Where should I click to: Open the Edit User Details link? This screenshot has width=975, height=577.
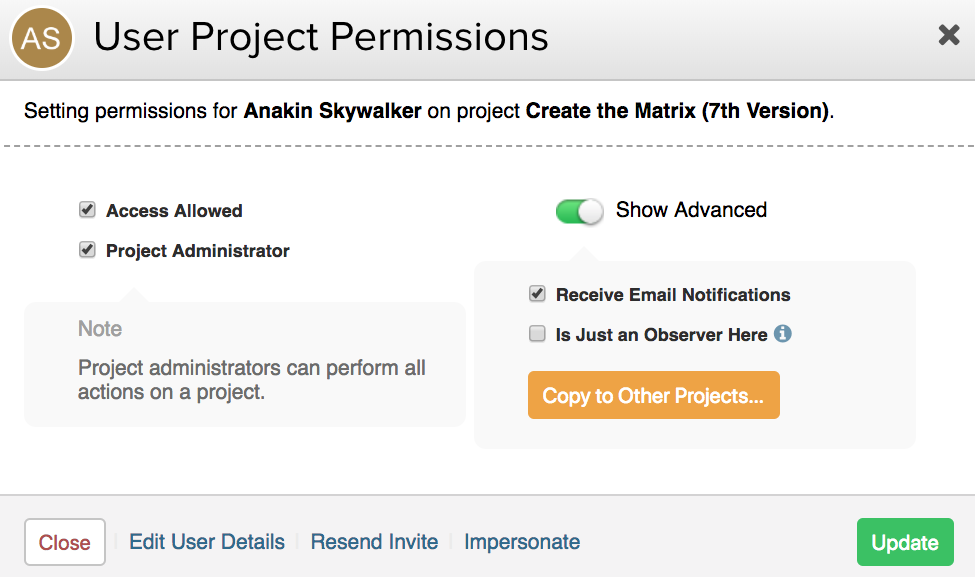(207, 542)
